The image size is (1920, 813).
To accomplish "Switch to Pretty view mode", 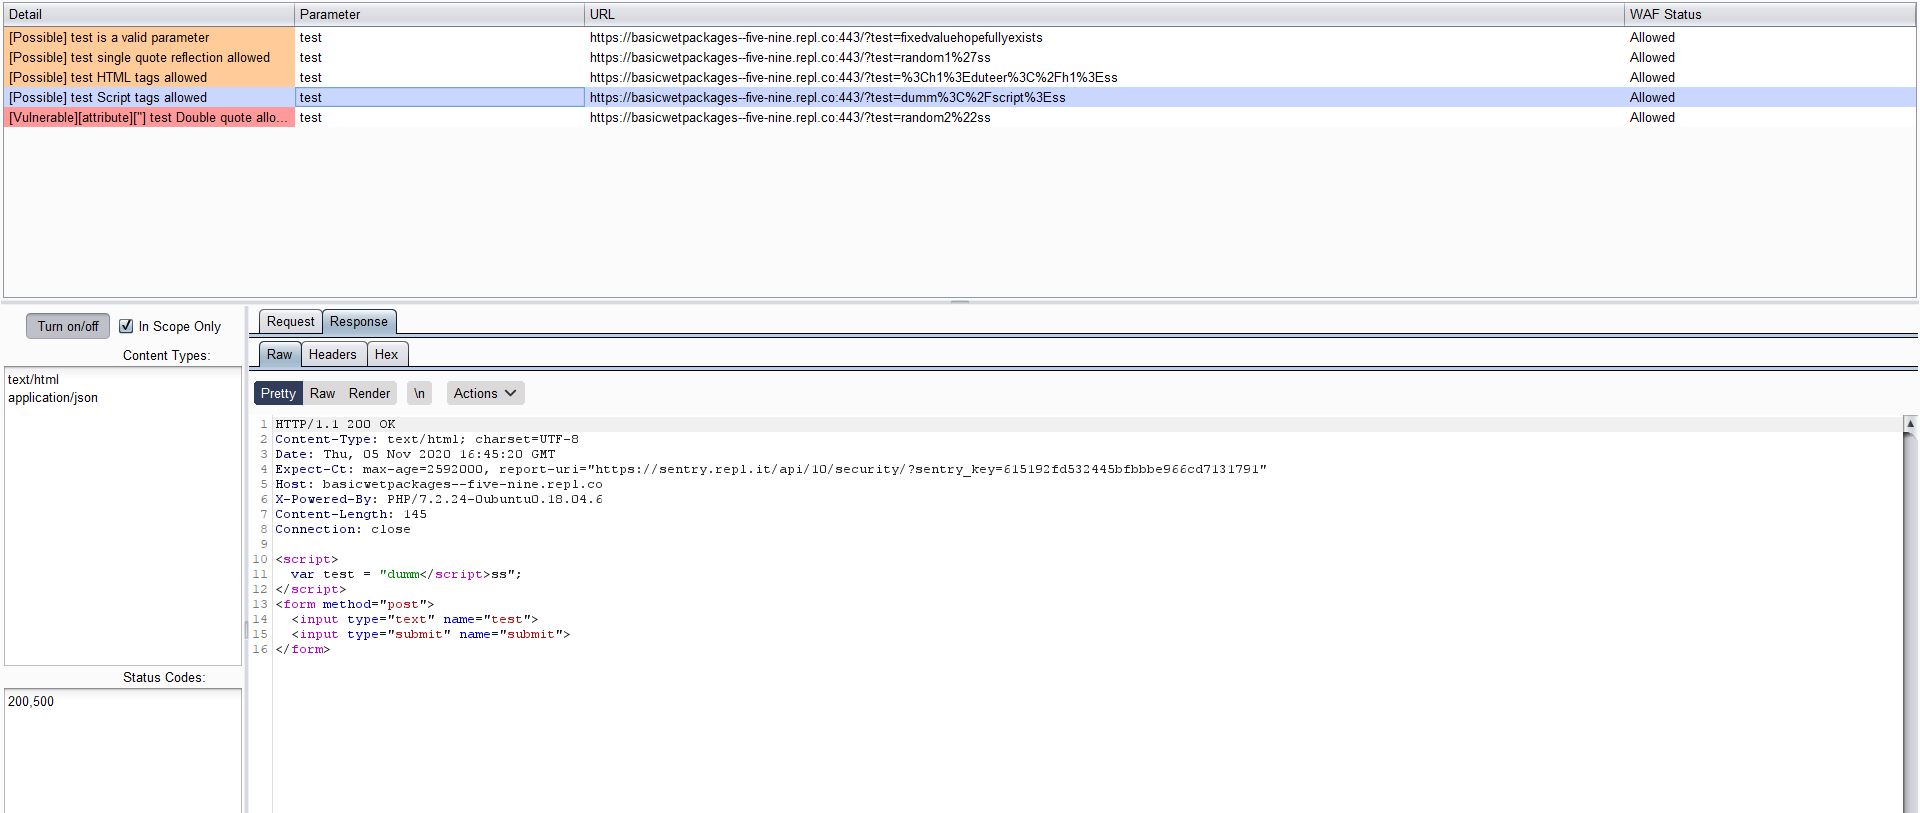I will pyautogui.click(x=278, y=393).
